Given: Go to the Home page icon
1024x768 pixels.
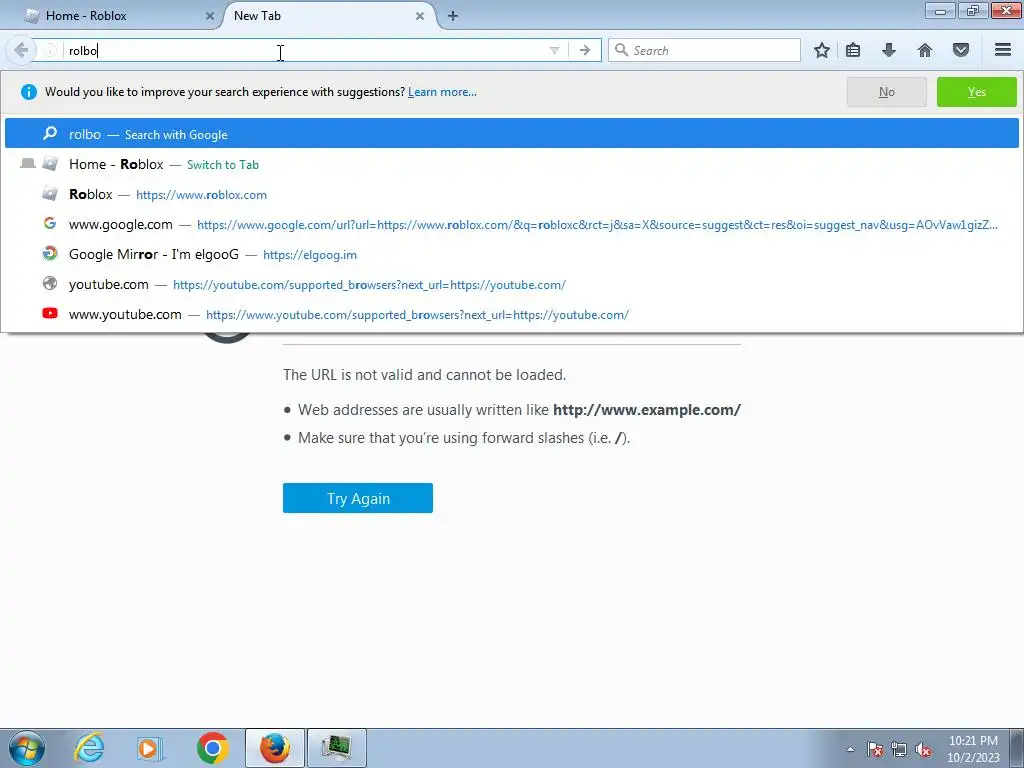Looking at the screenshot, I should pos(925,50).
